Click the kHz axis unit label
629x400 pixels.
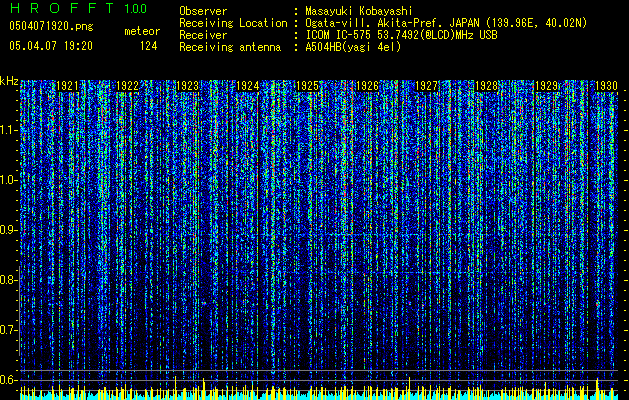coord(9,81)
